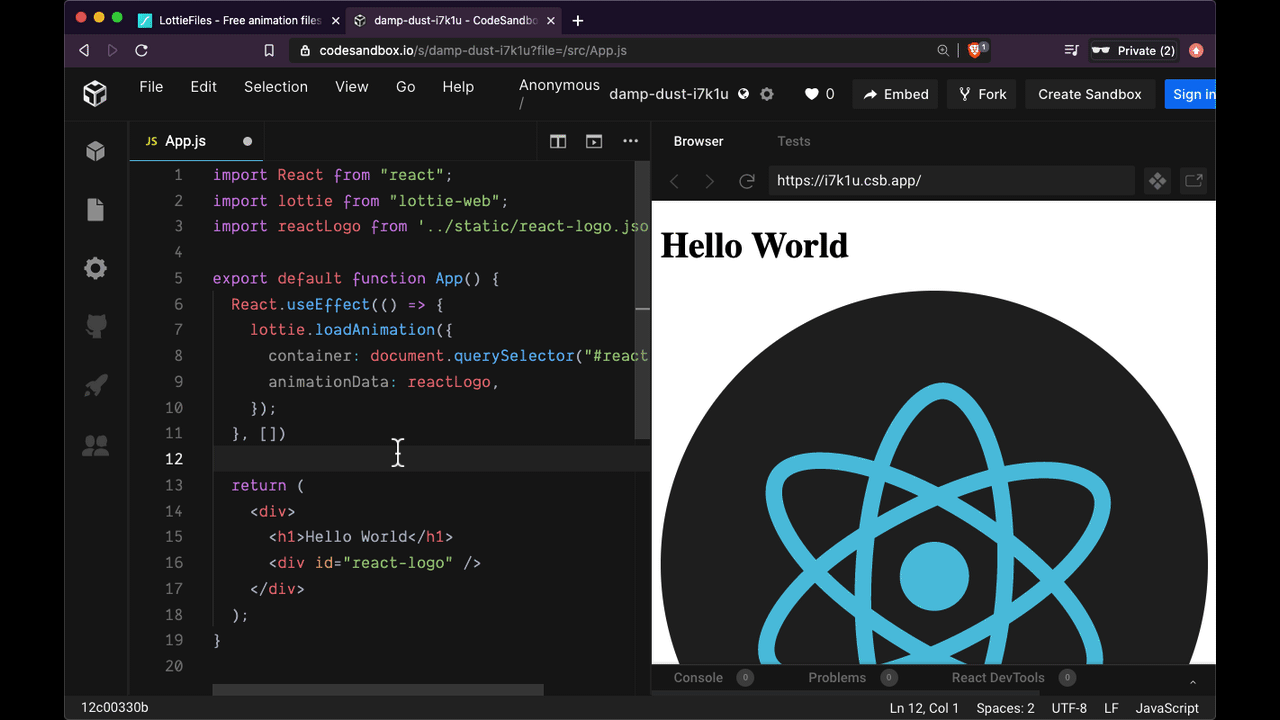
Task: Click LF line ending in status bar
Action: pos(1111,708)
